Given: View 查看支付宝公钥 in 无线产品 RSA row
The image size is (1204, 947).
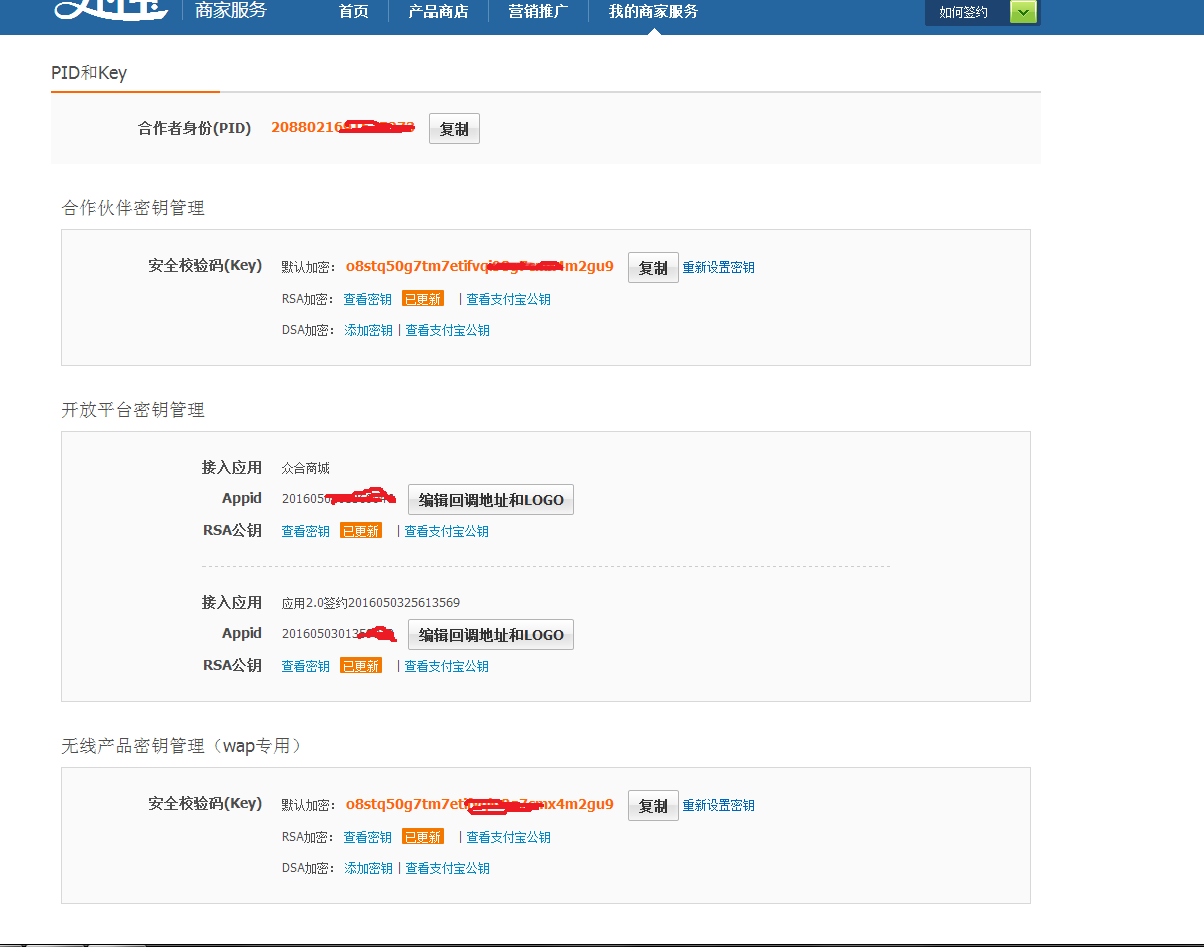Looking at the screenshot, I should pos(508,837).
